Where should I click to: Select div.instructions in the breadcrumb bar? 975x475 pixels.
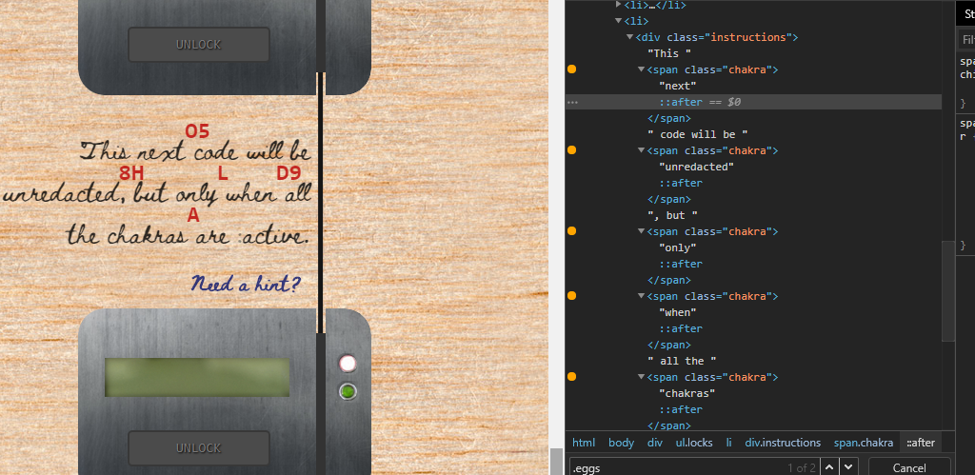(x=783, y=442)
